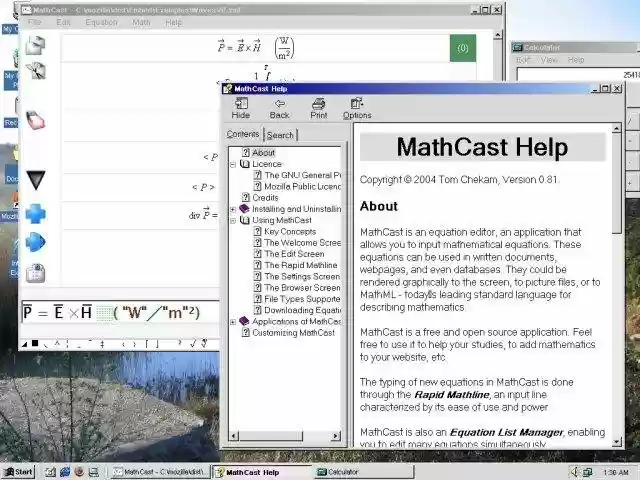Switch to the Contents tab in Help
640x480 pixels.
(x=243, y=134)
